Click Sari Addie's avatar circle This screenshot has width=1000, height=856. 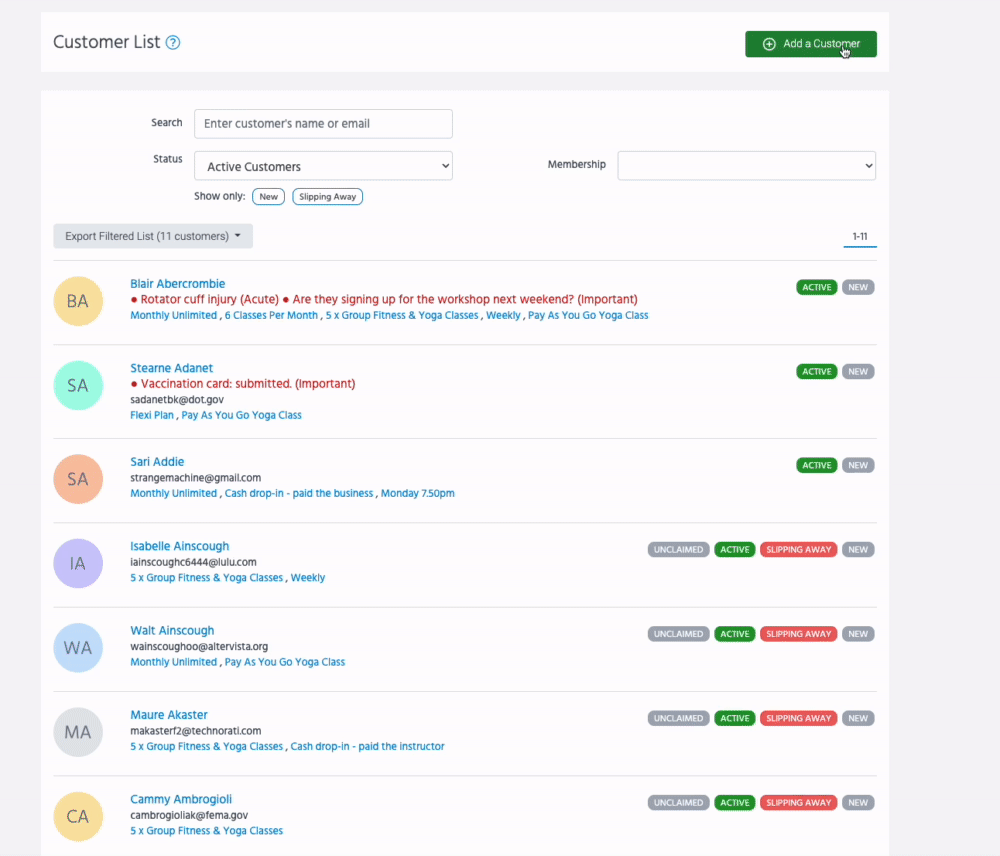pos(78,479)
